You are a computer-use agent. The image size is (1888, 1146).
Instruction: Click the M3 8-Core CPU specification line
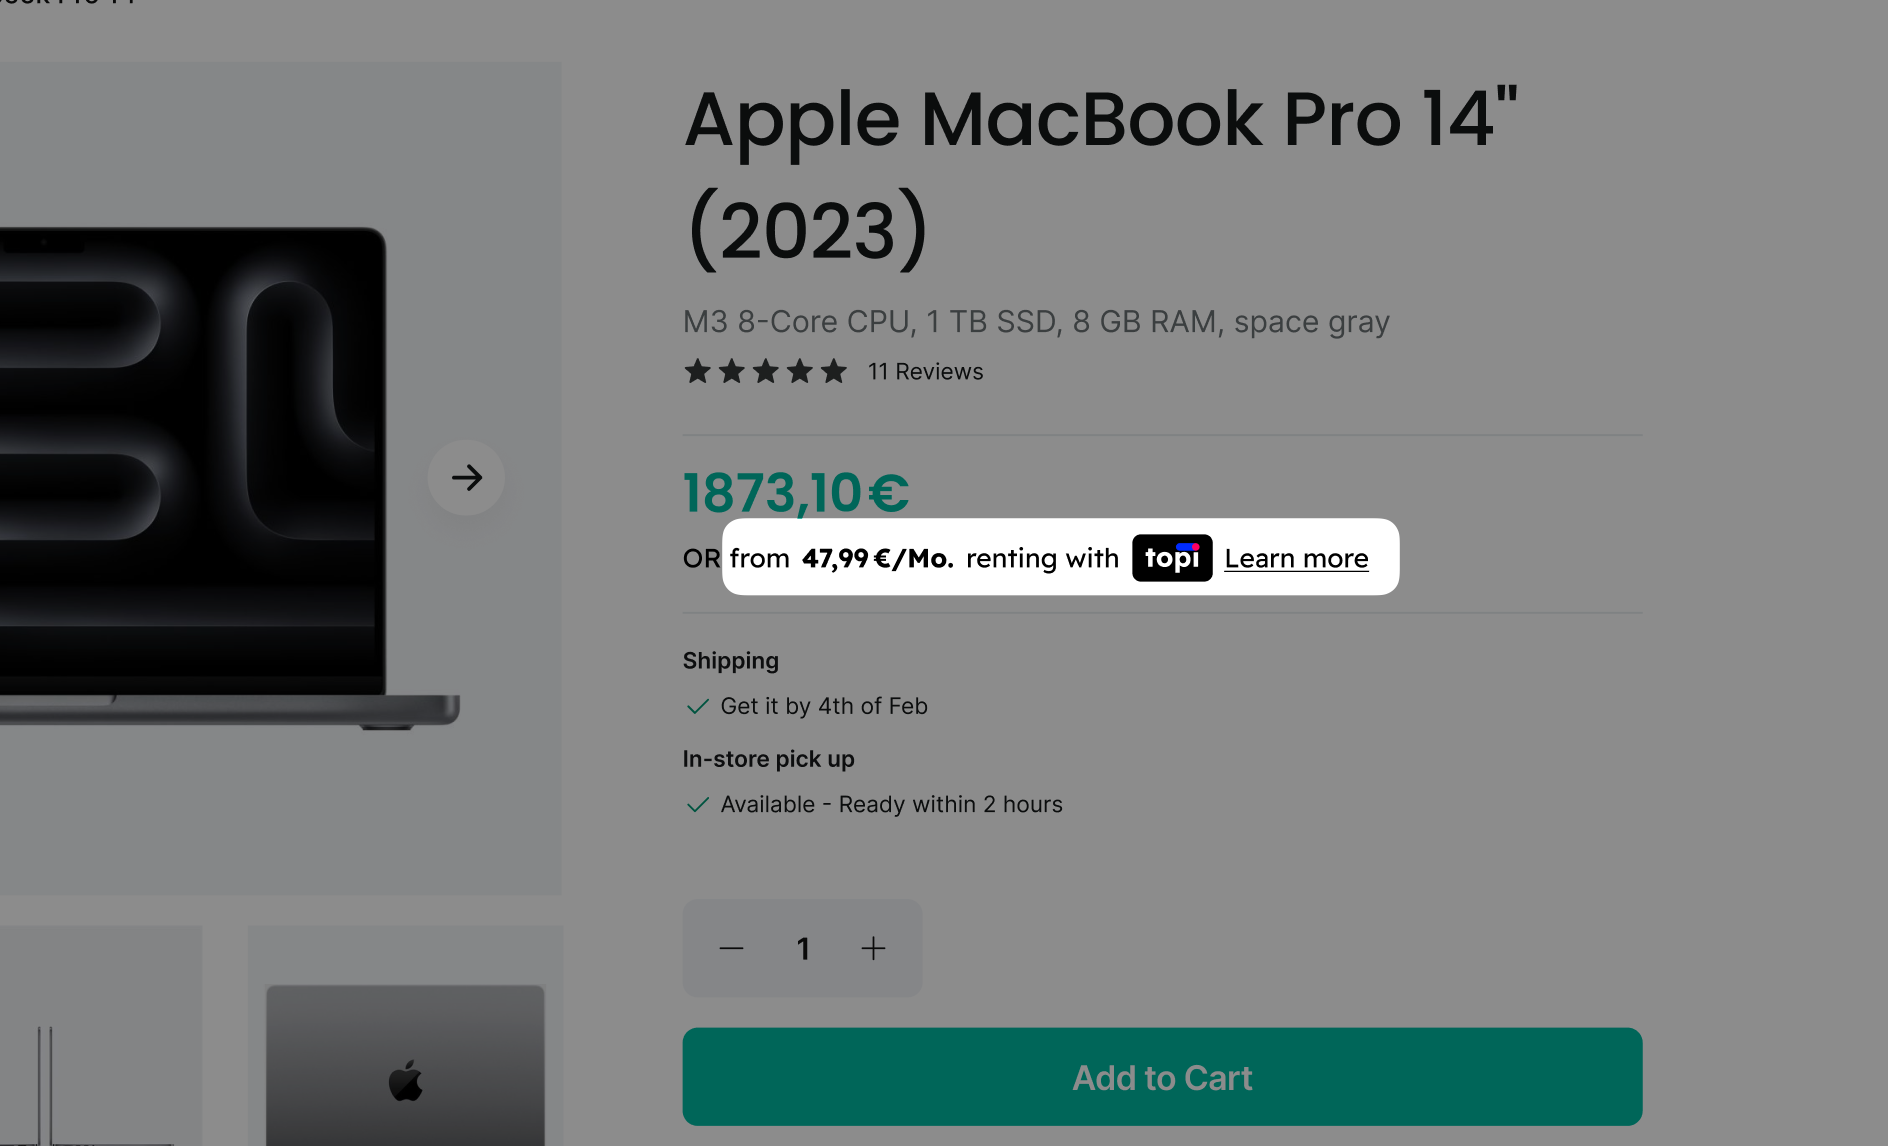coord(1036,322)
